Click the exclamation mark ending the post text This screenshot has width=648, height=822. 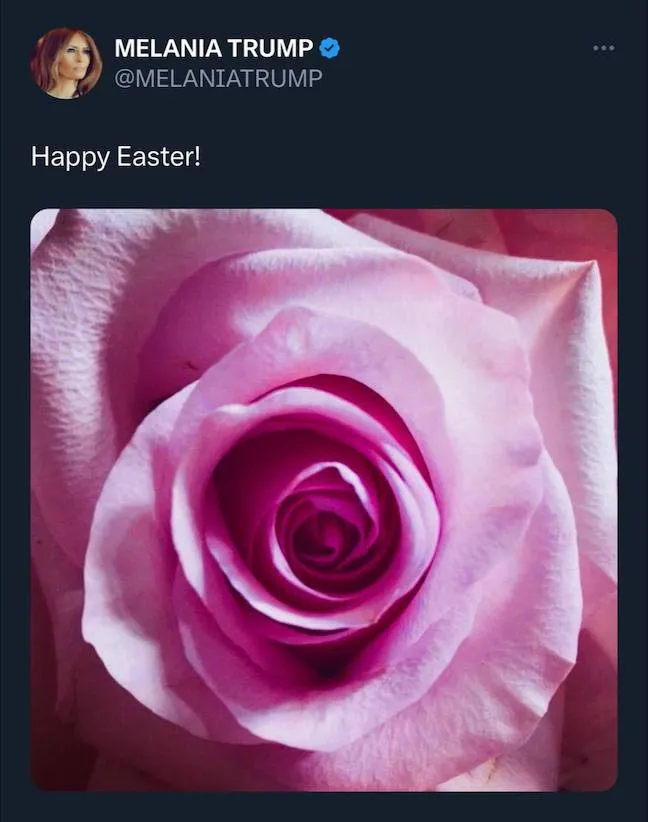point(198,157)
